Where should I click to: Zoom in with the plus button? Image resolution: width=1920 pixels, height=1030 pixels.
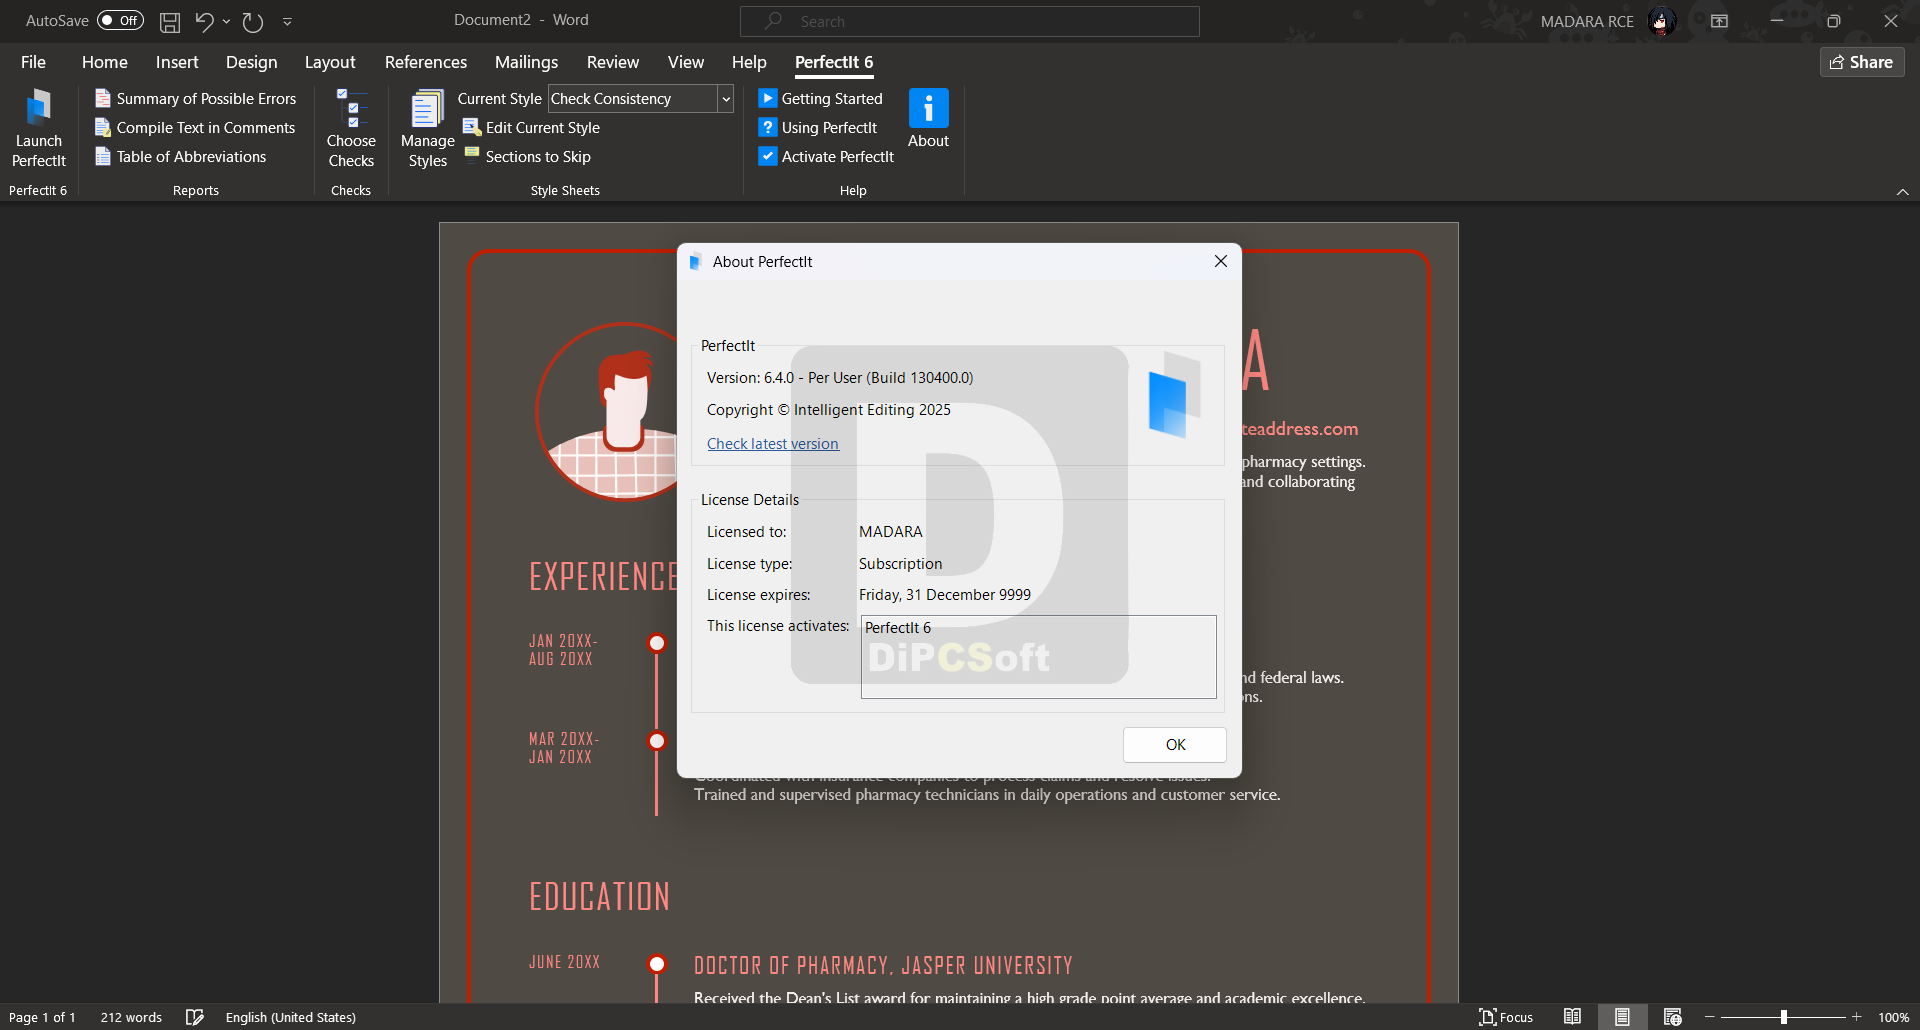pos(1857,1017)
